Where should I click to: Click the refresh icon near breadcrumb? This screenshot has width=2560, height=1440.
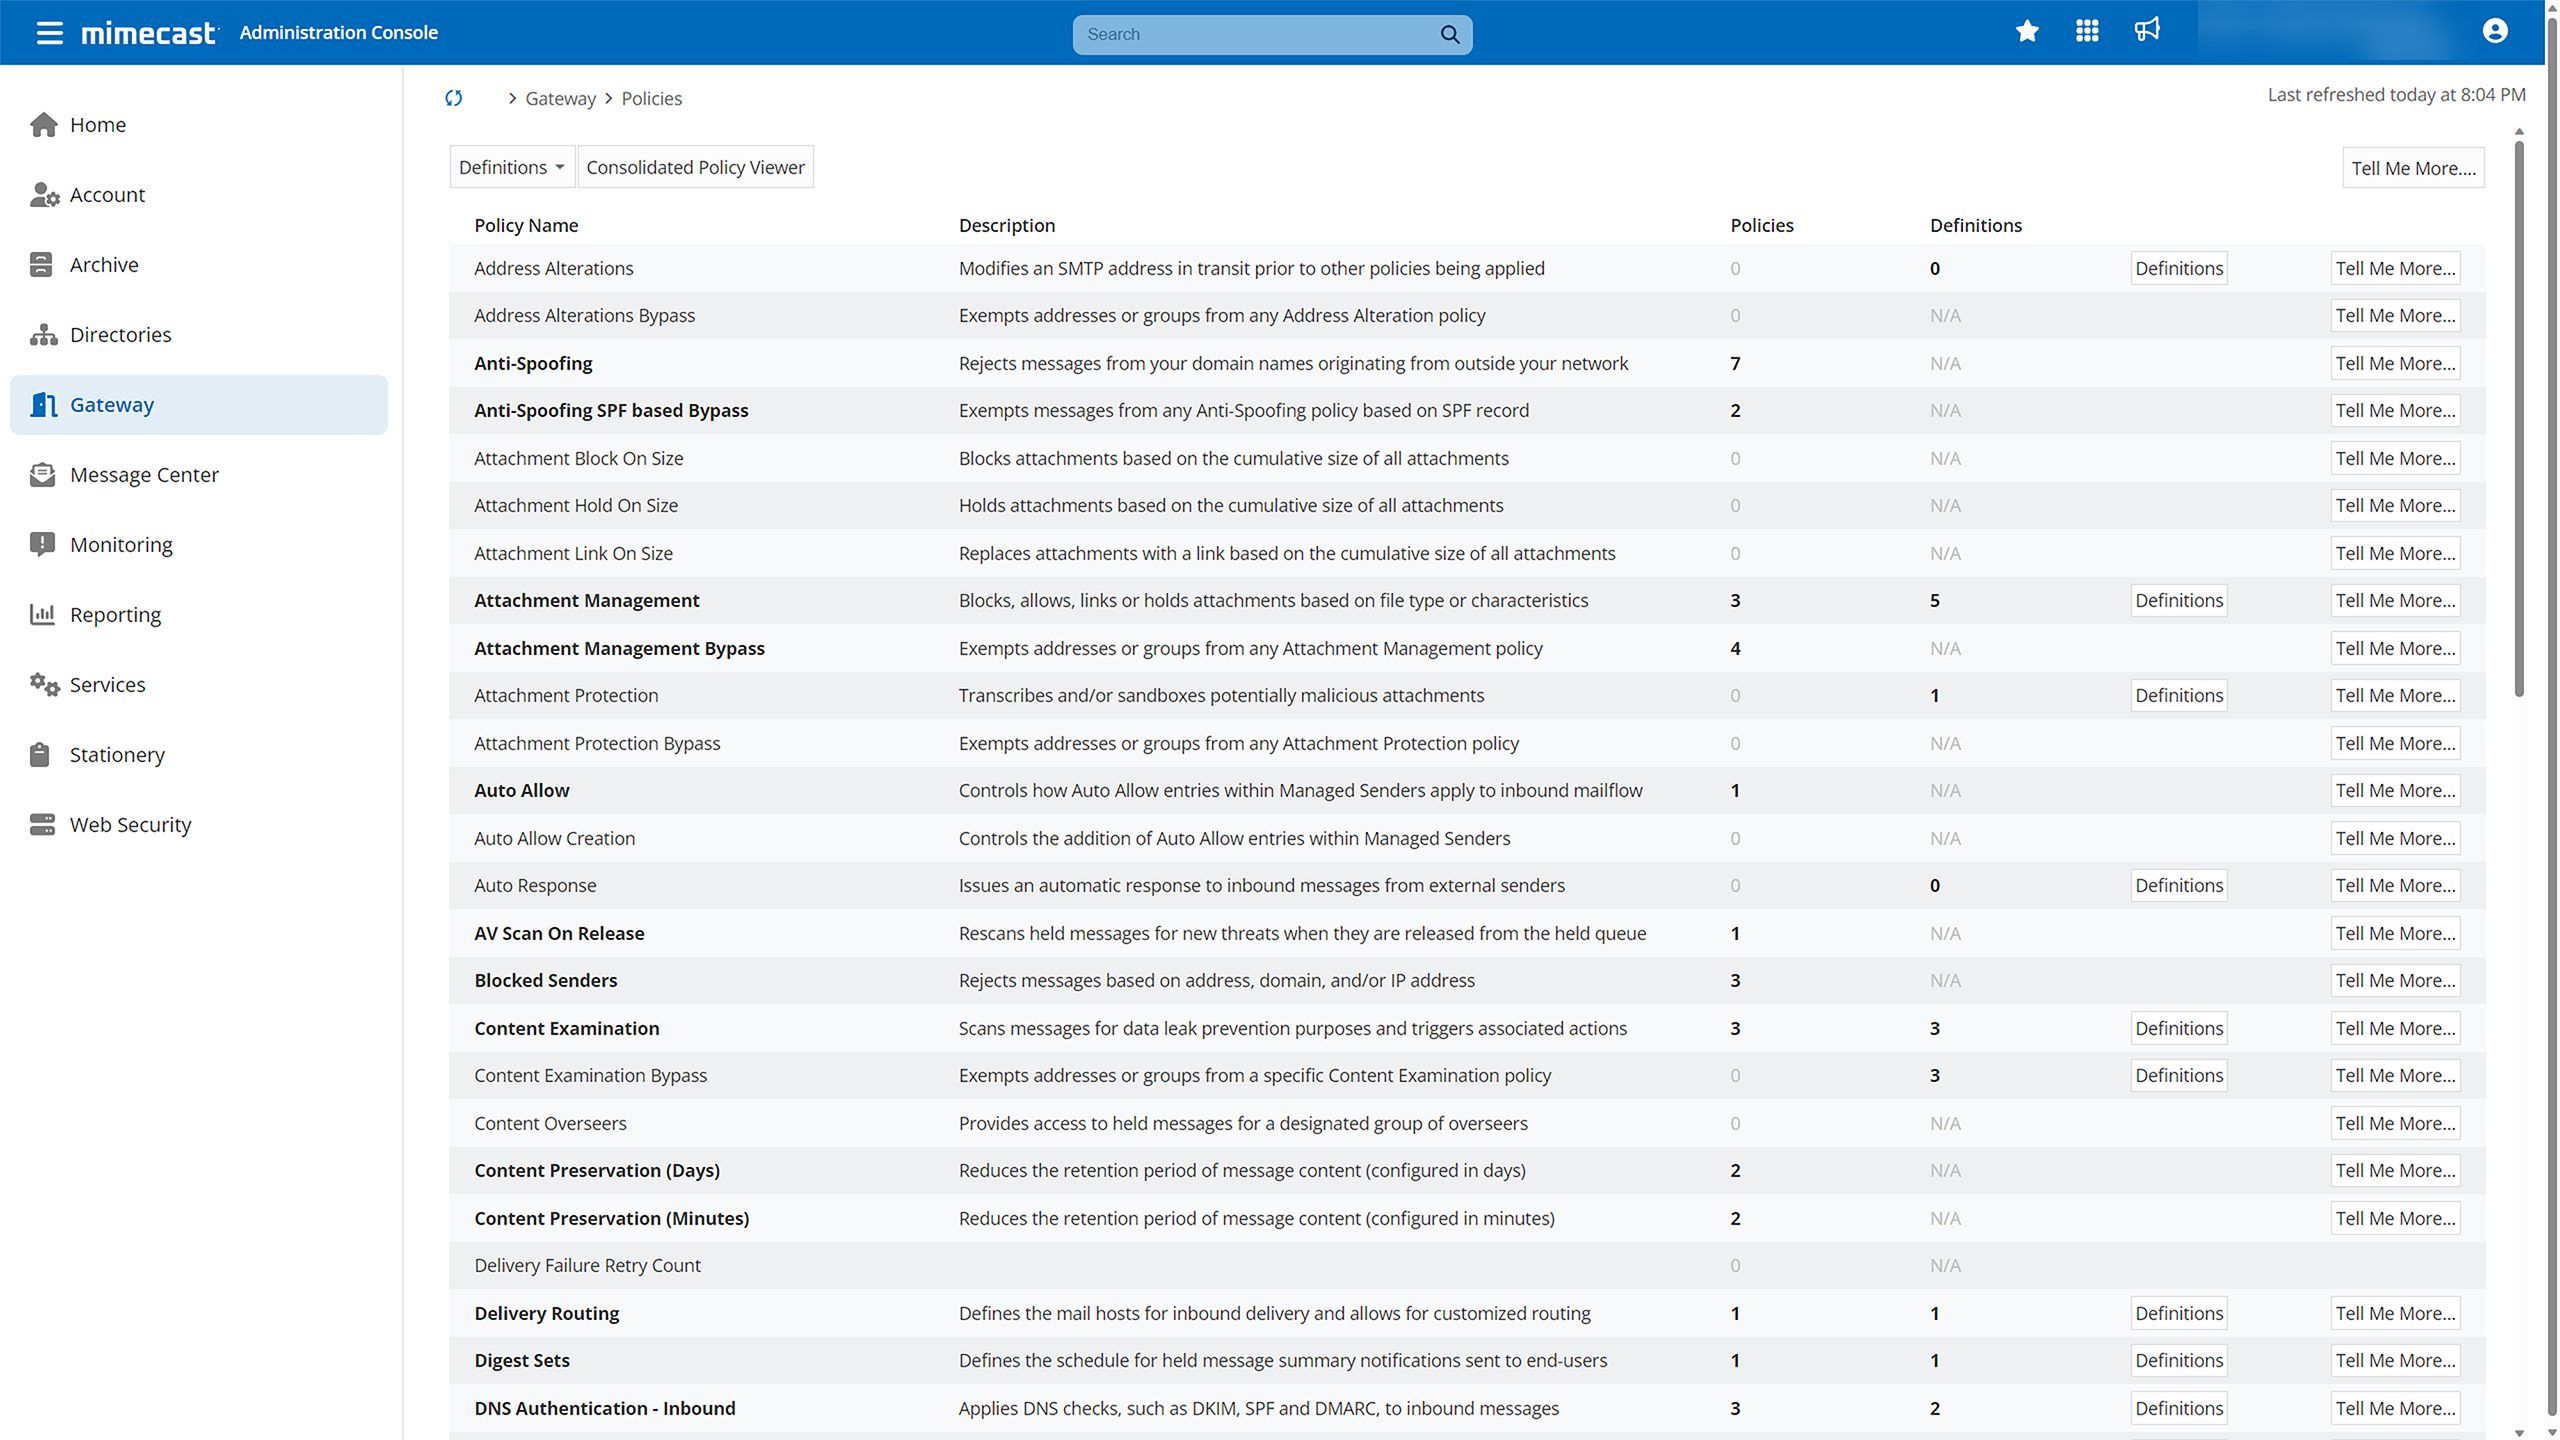click(x=454, y=98)
